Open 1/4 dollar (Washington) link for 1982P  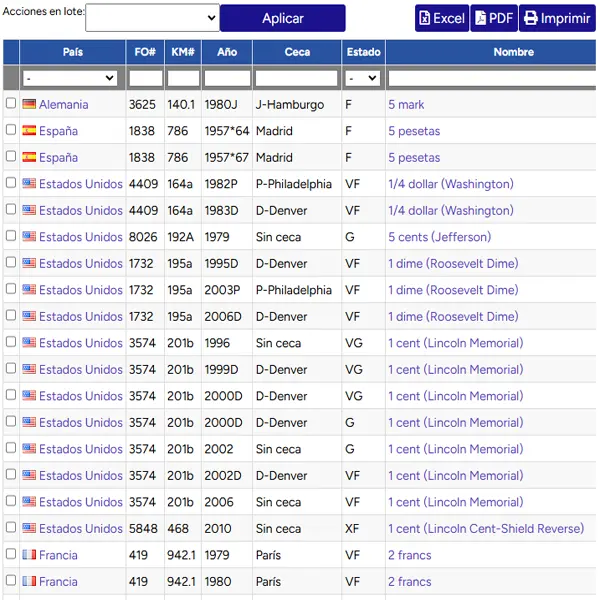click(451, 184)
